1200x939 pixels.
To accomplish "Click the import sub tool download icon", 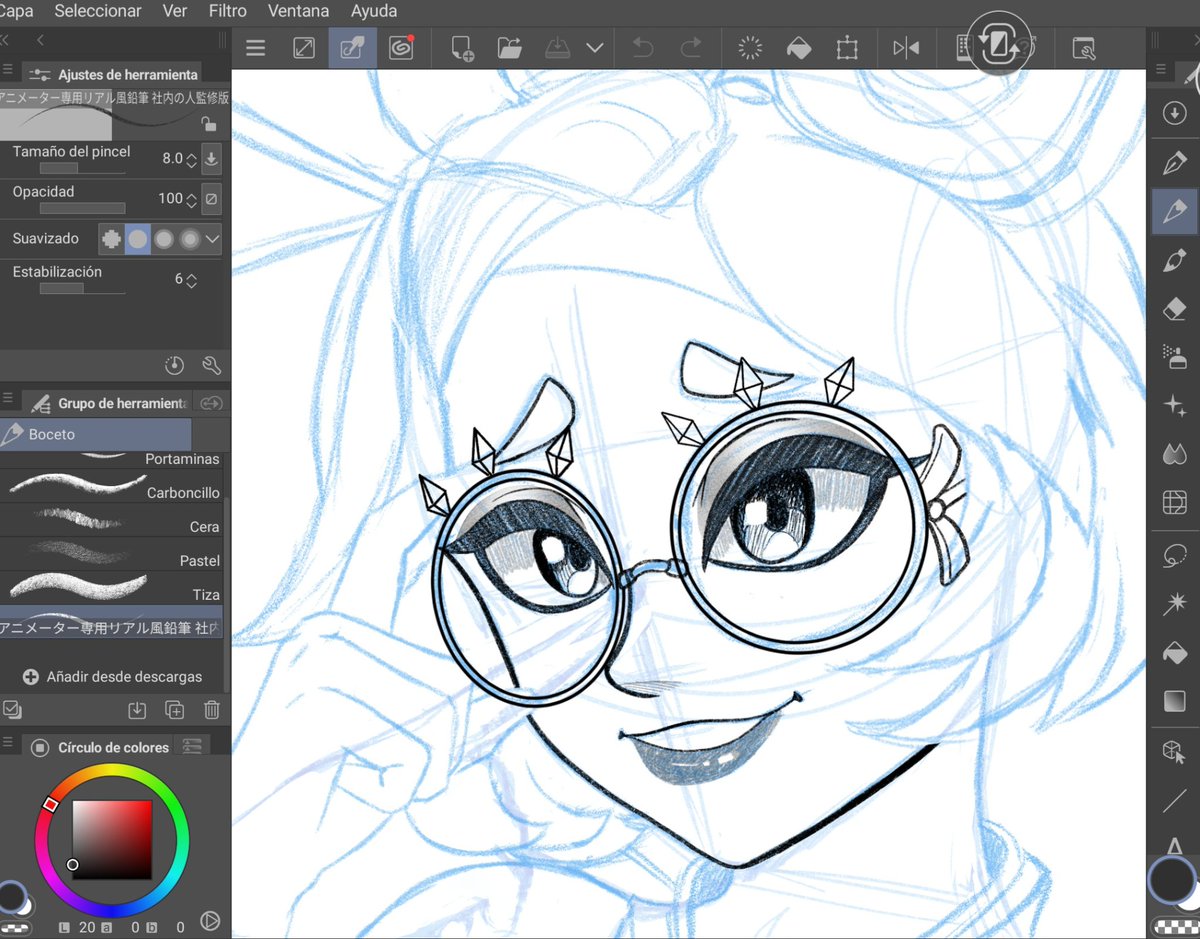I will click(137, 710).
